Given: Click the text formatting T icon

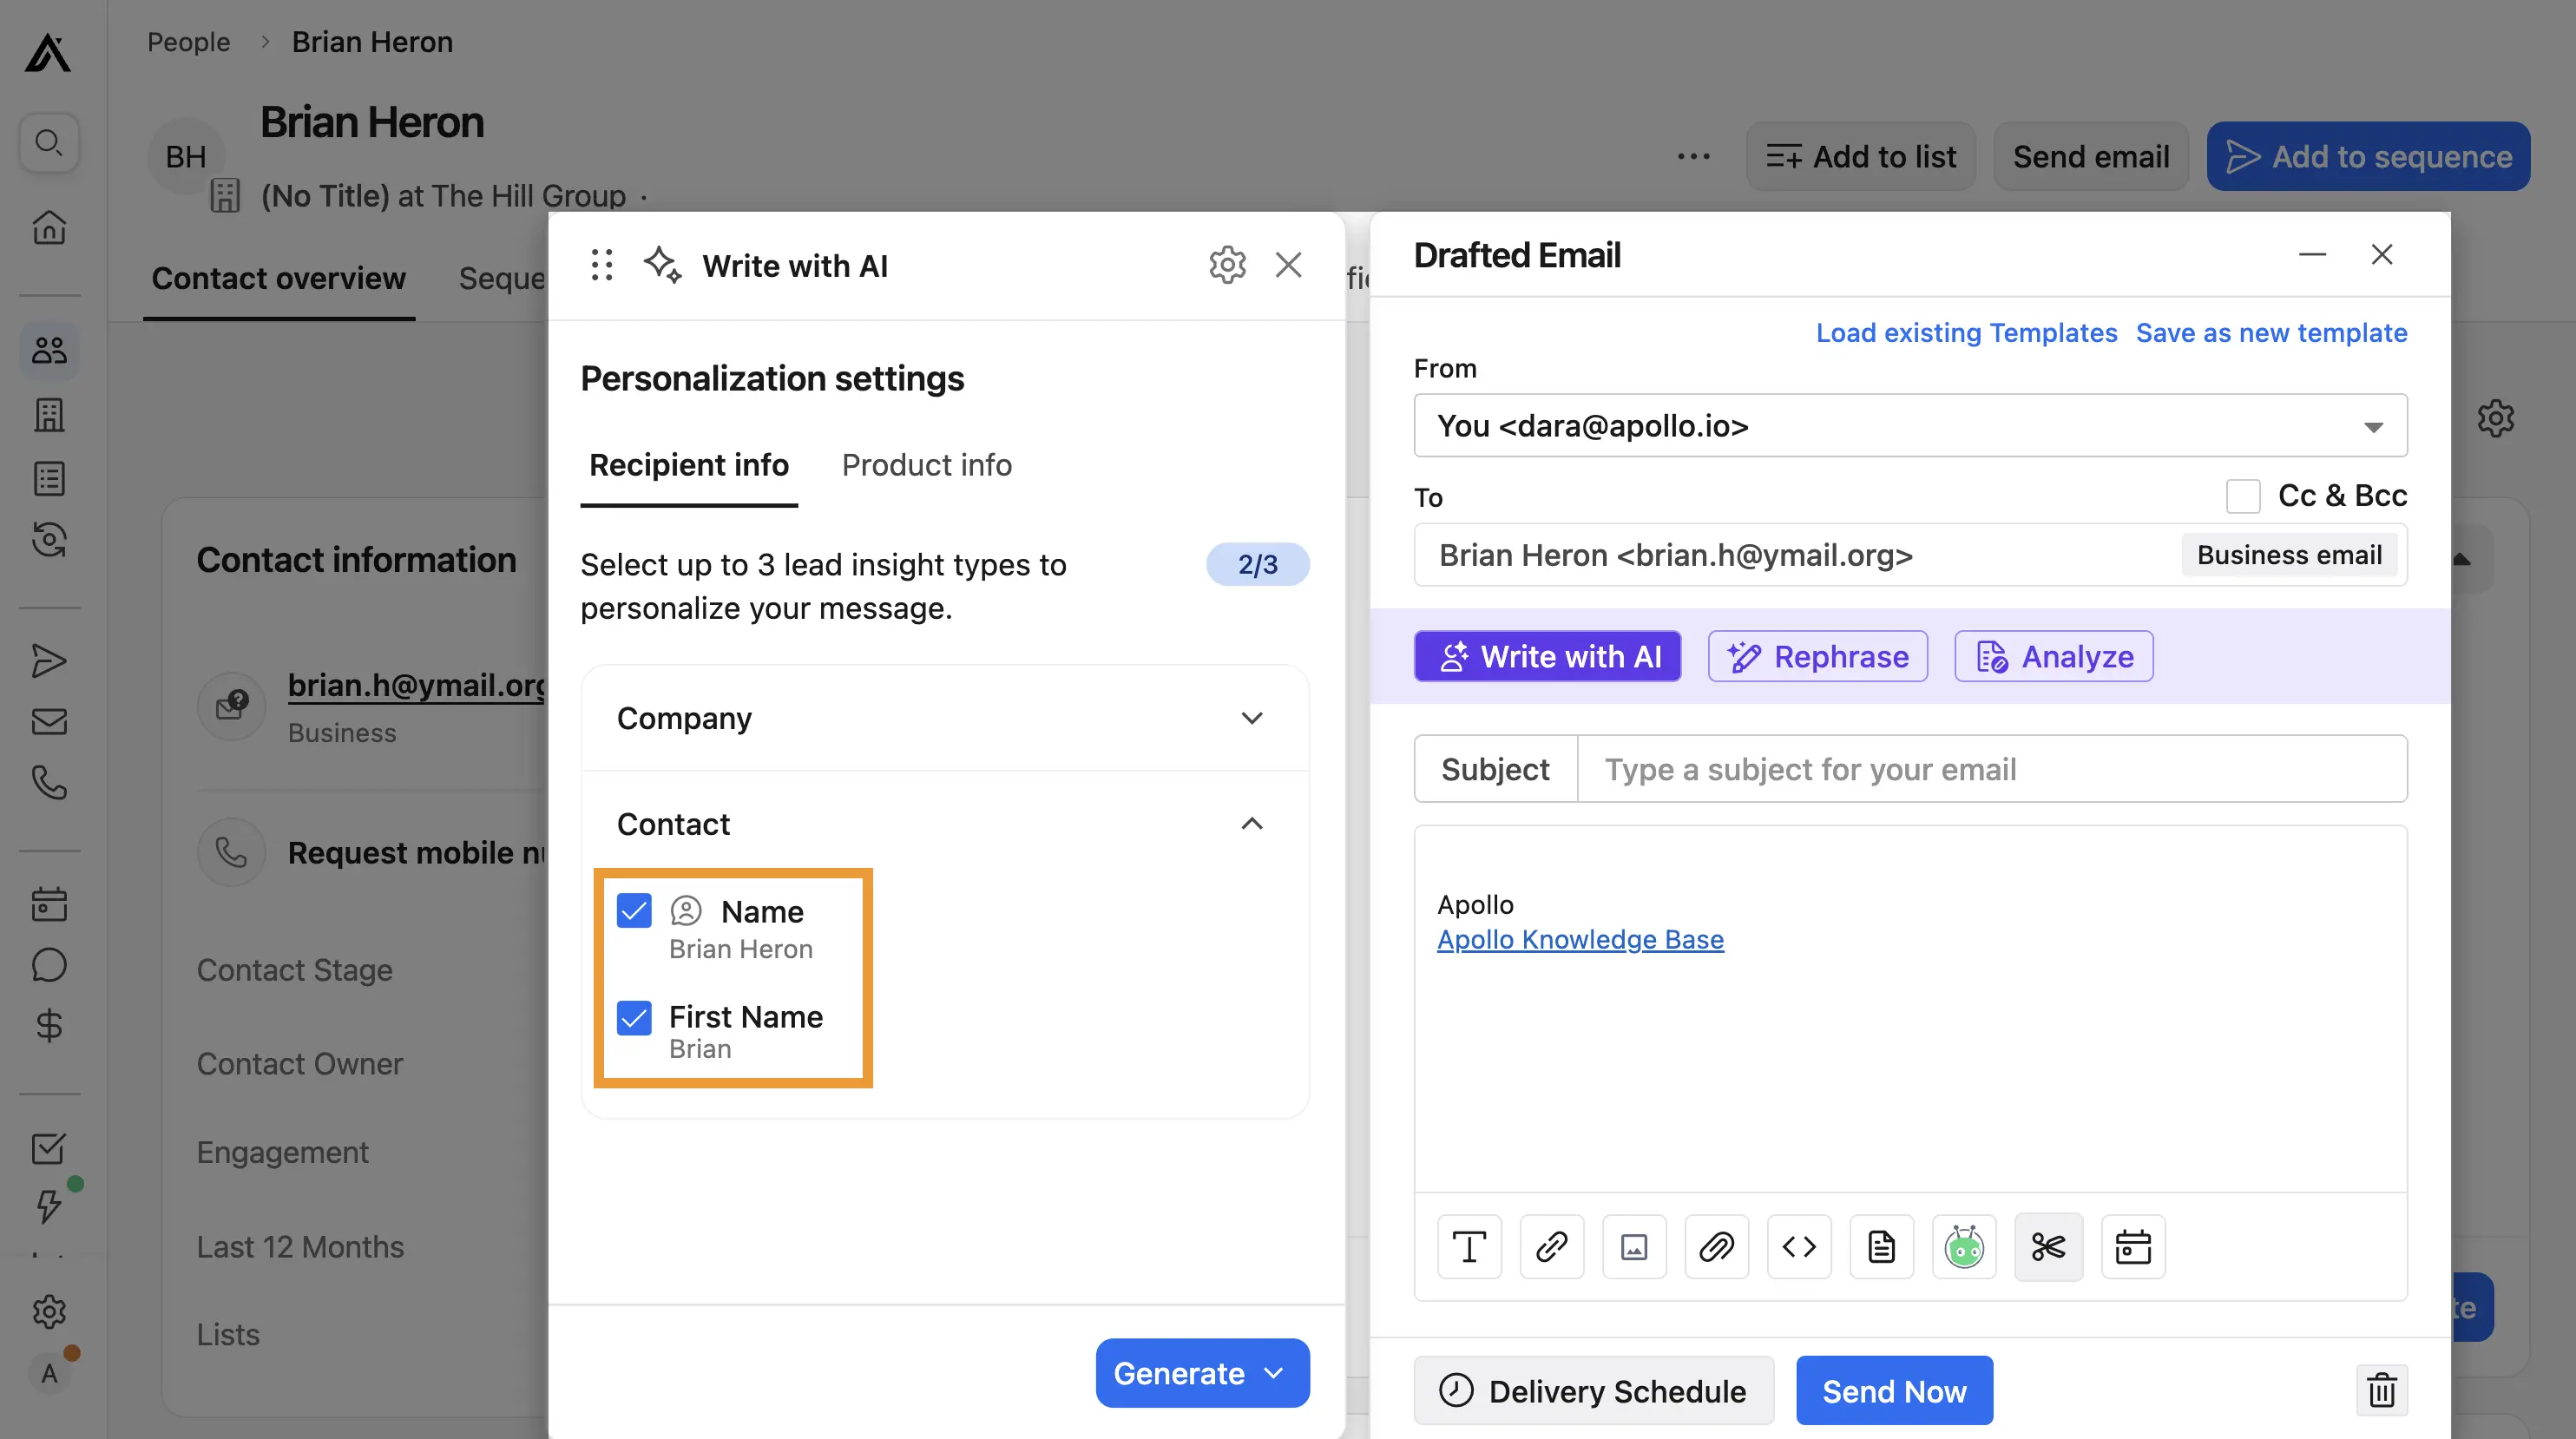Looking at the screenshot, I should pyautogui.click(x=1469, y=1247).
